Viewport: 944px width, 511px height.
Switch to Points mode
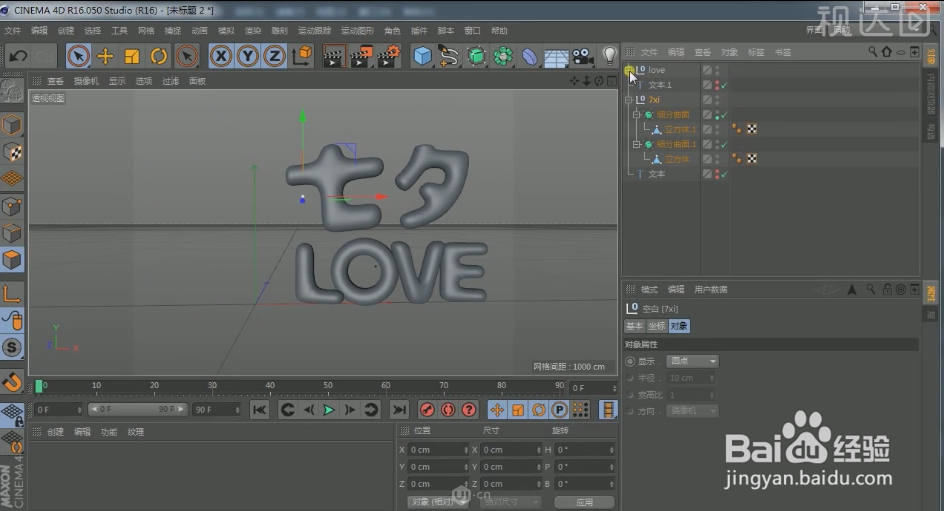pos(12,206)
